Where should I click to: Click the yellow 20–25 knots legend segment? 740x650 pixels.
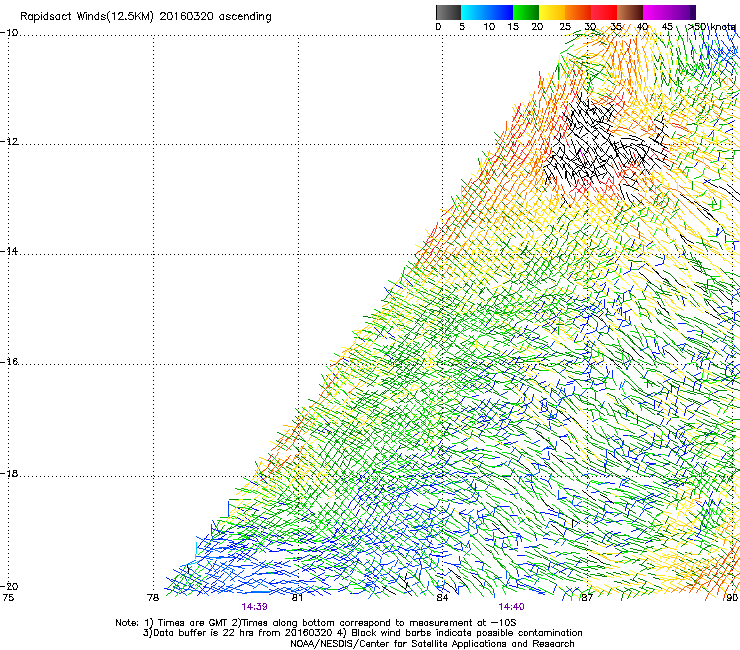tap(552, 12)
